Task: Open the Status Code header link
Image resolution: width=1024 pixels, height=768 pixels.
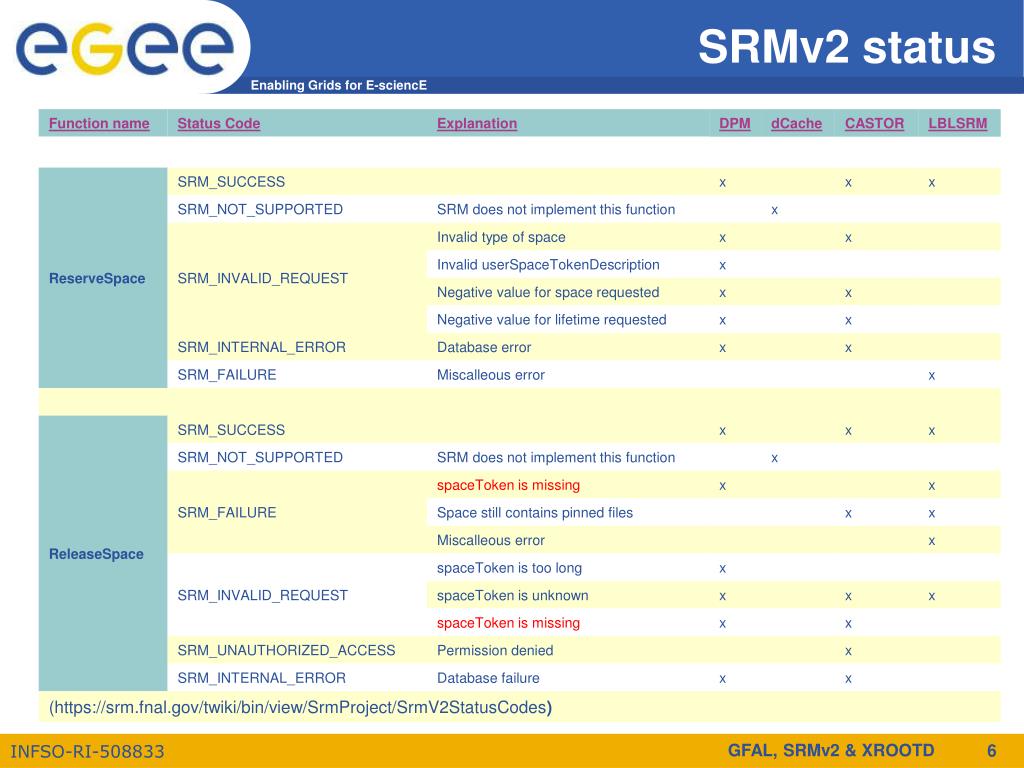Action: point(218,123)
